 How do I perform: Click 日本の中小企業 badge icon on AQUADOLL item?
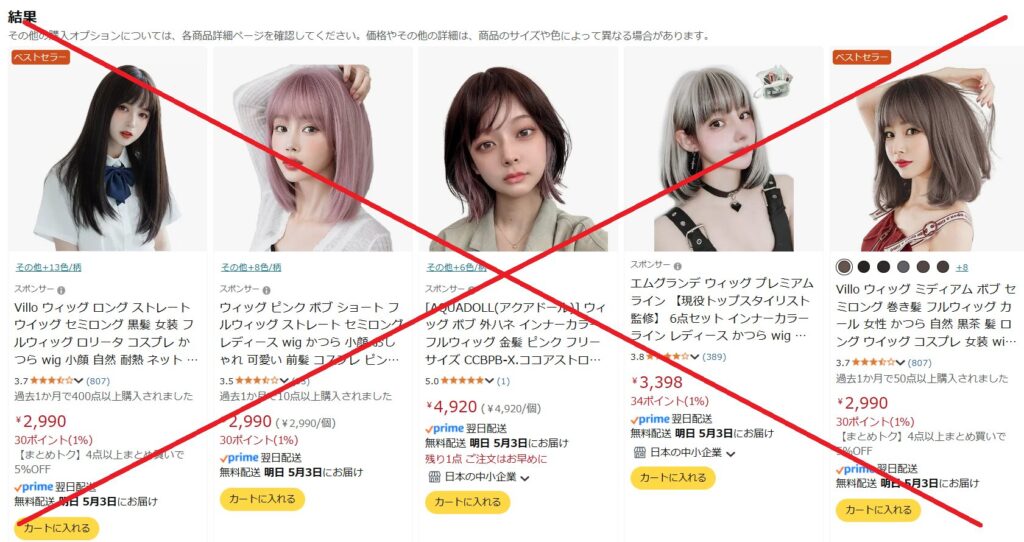tap(434, 477)
